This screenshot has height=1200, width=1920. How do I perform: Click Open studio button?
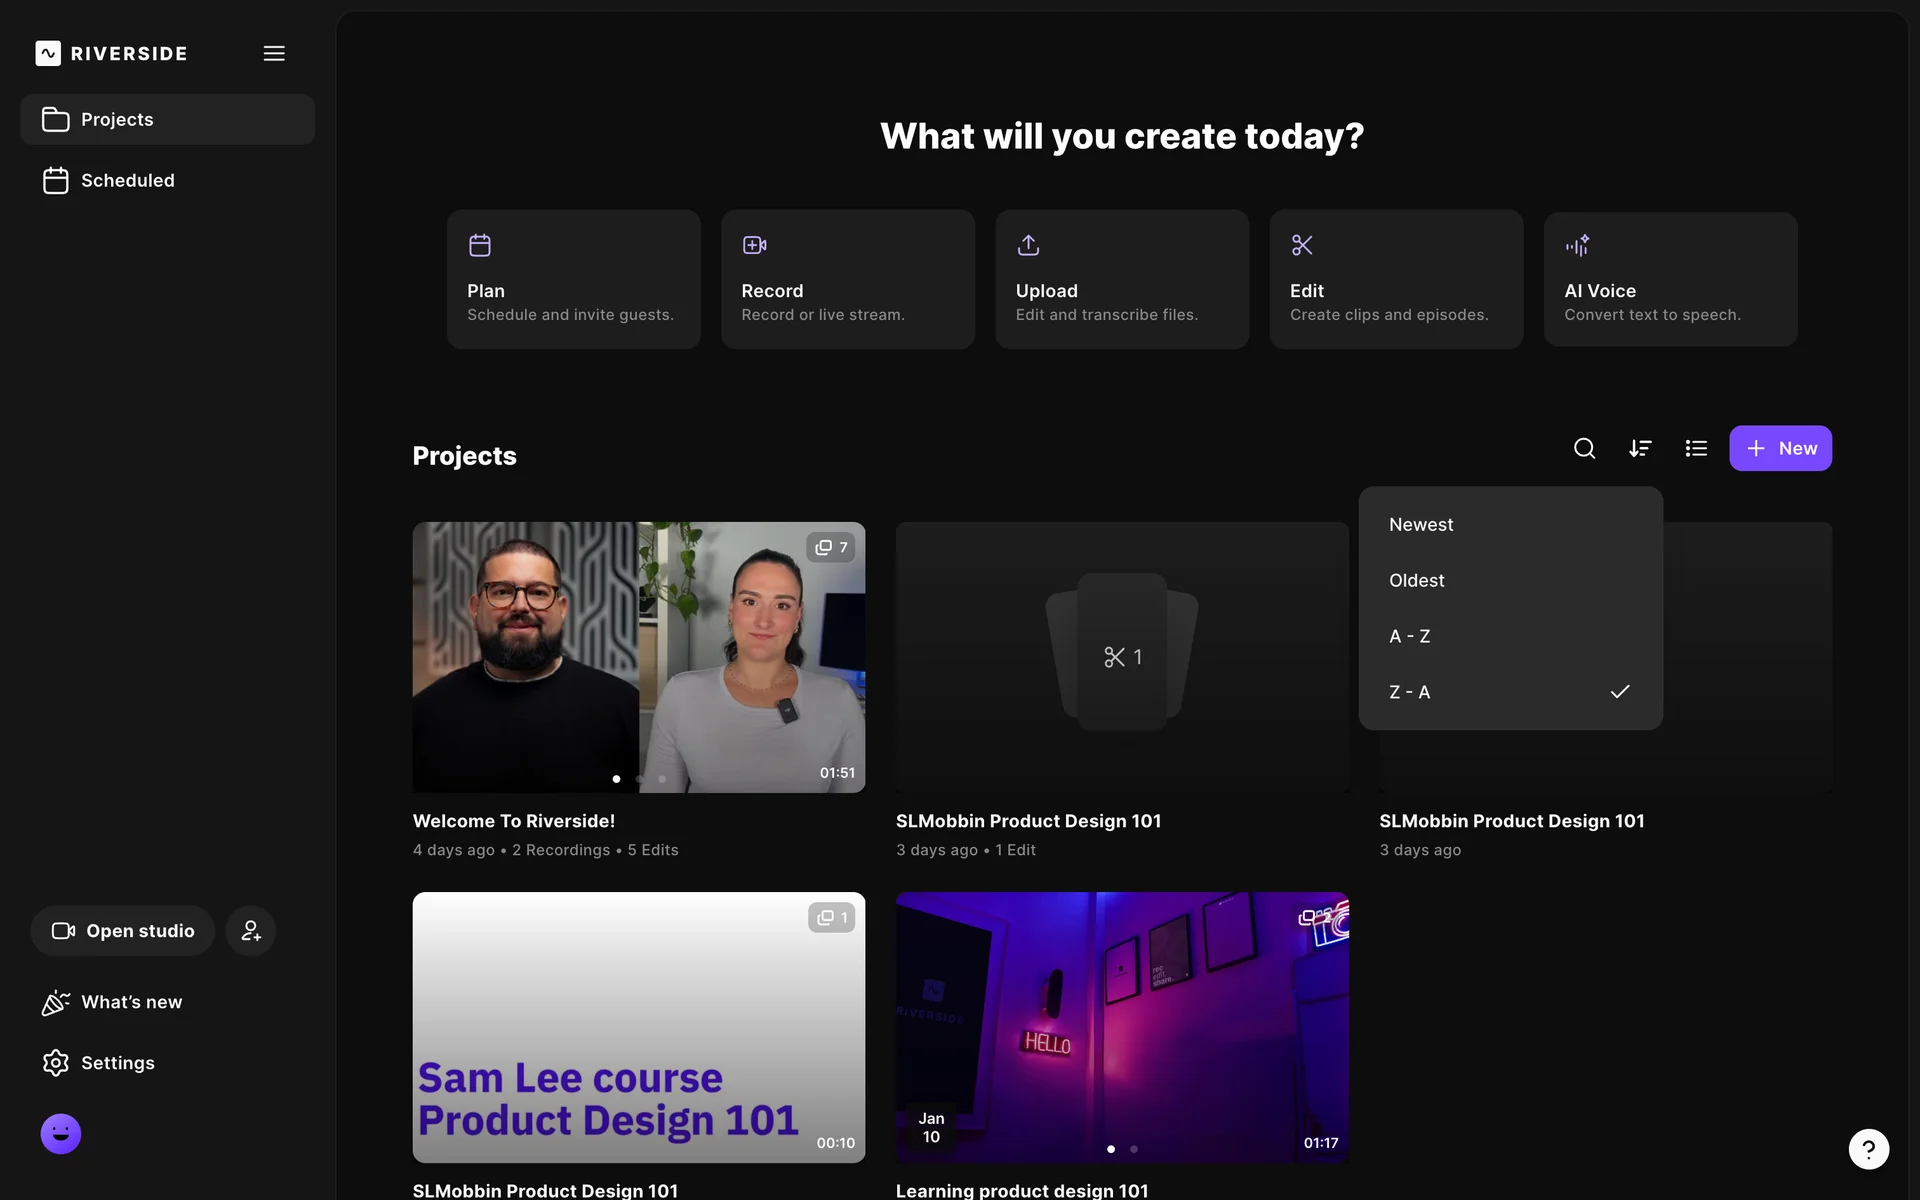click(x=123, y=931)
